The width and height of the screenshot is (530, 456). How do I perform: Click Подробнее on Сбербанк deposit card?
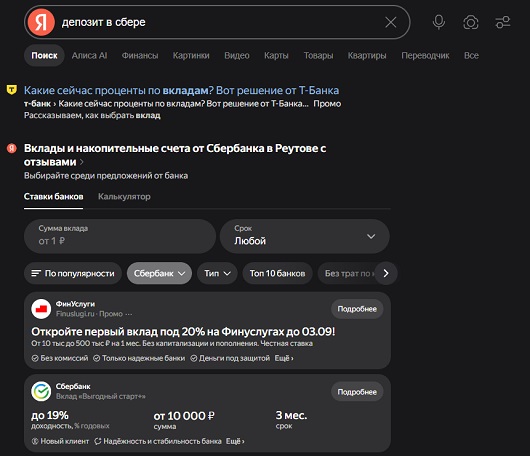[x=357, y=392]
